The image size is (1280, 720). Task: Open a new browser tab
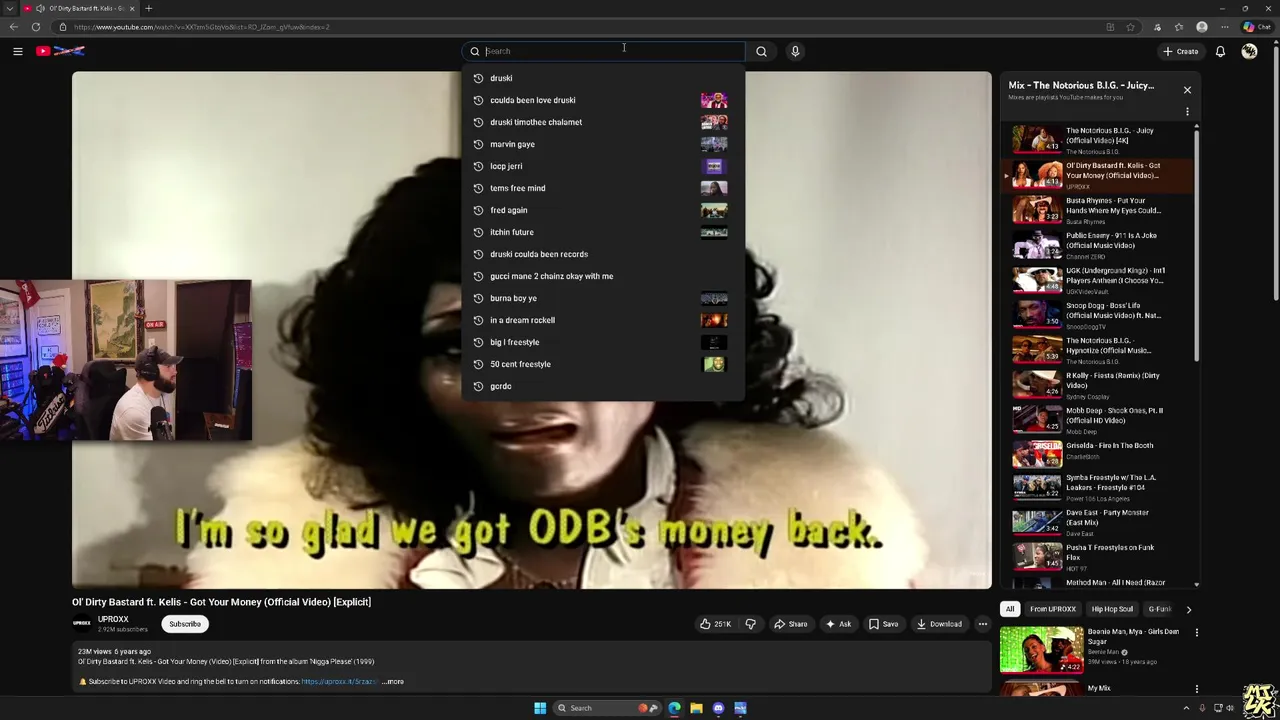148,8
